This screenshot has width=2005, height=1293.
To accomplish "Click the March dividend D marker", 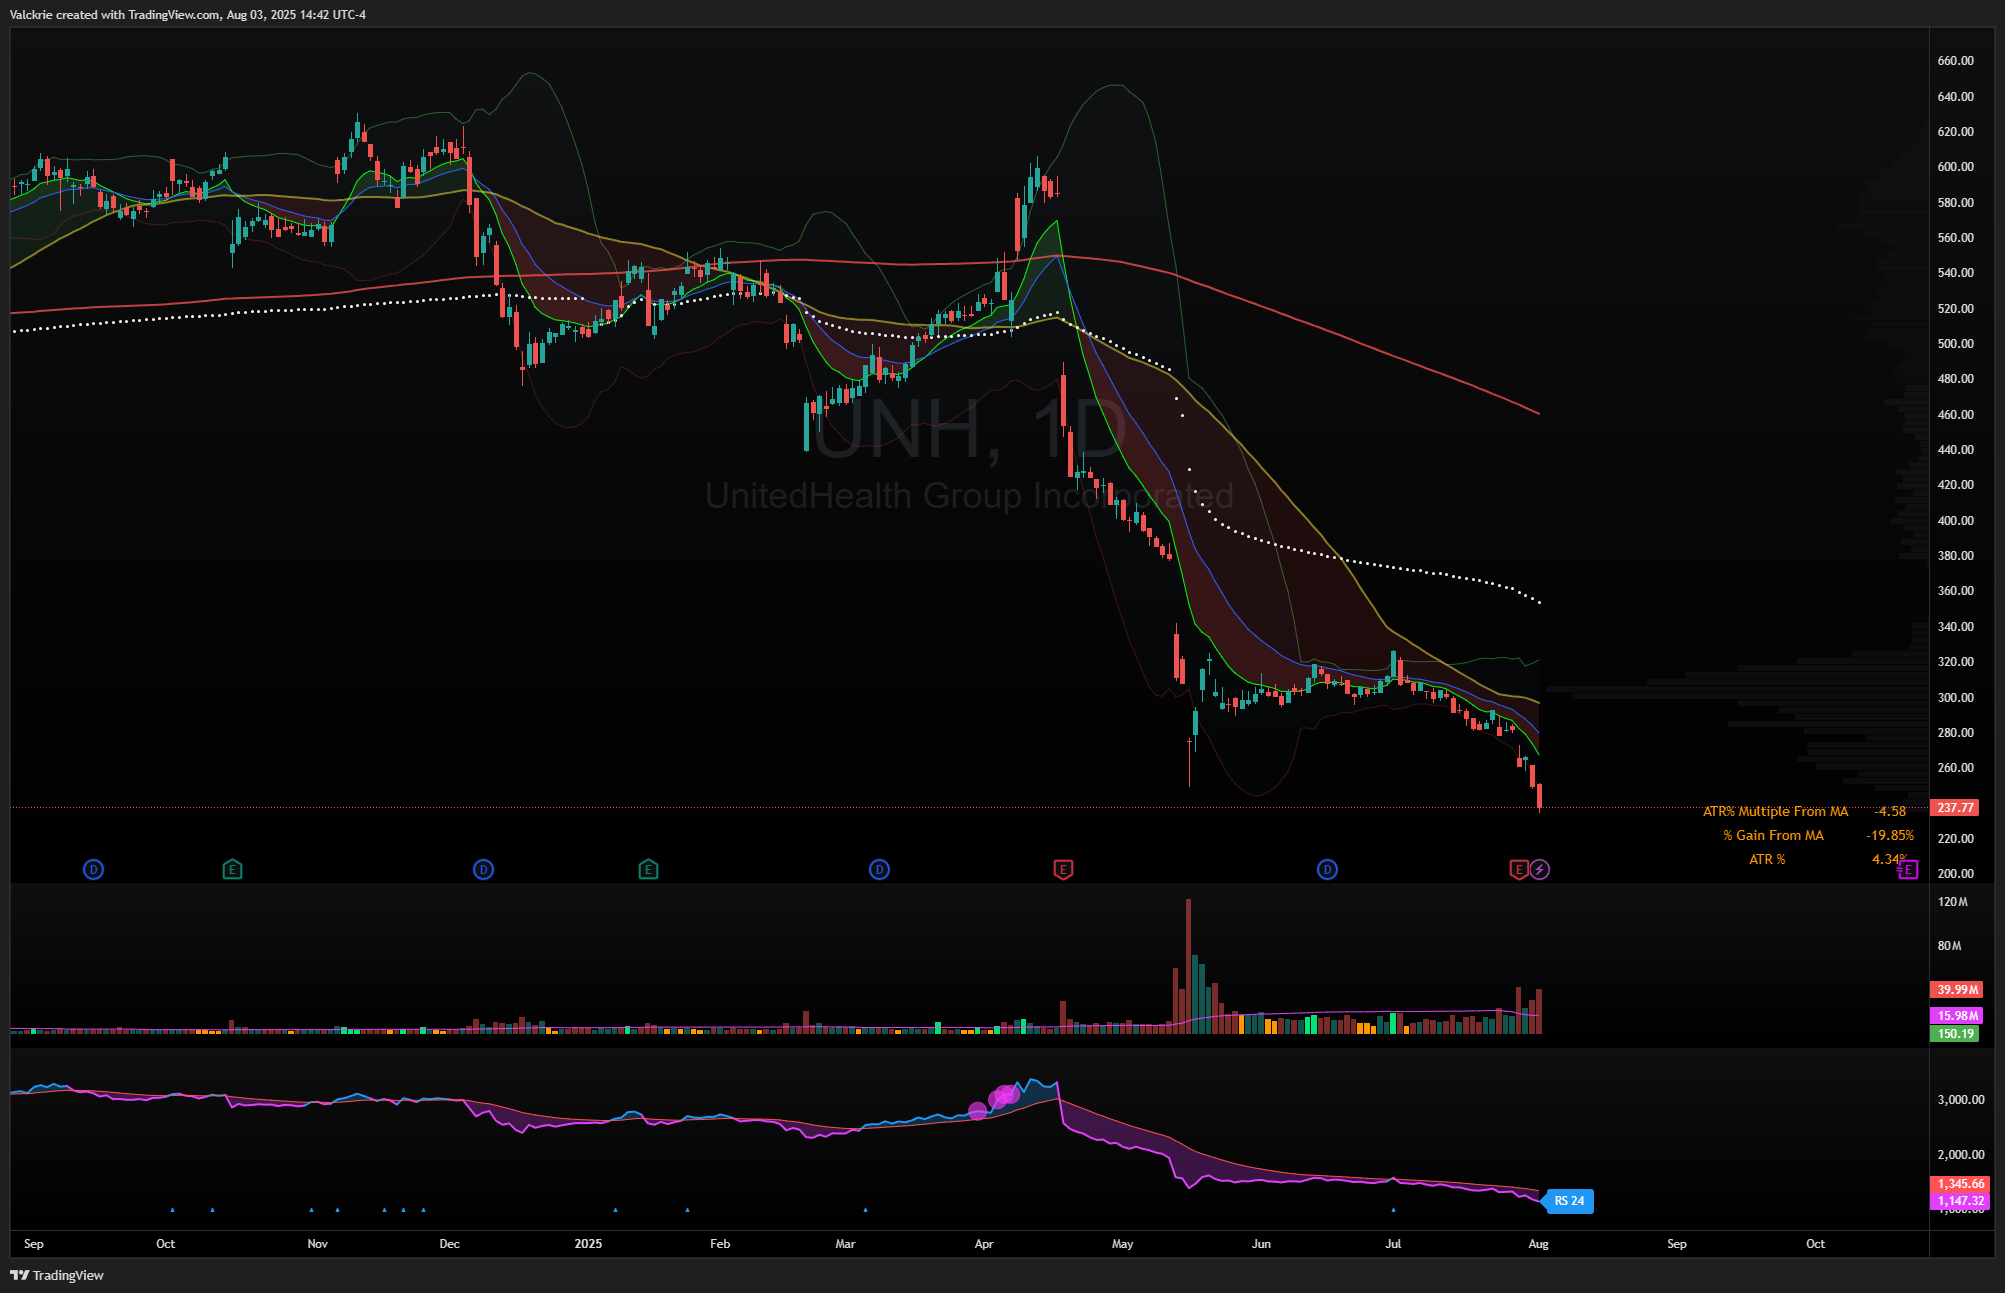I will click(879, 870).
